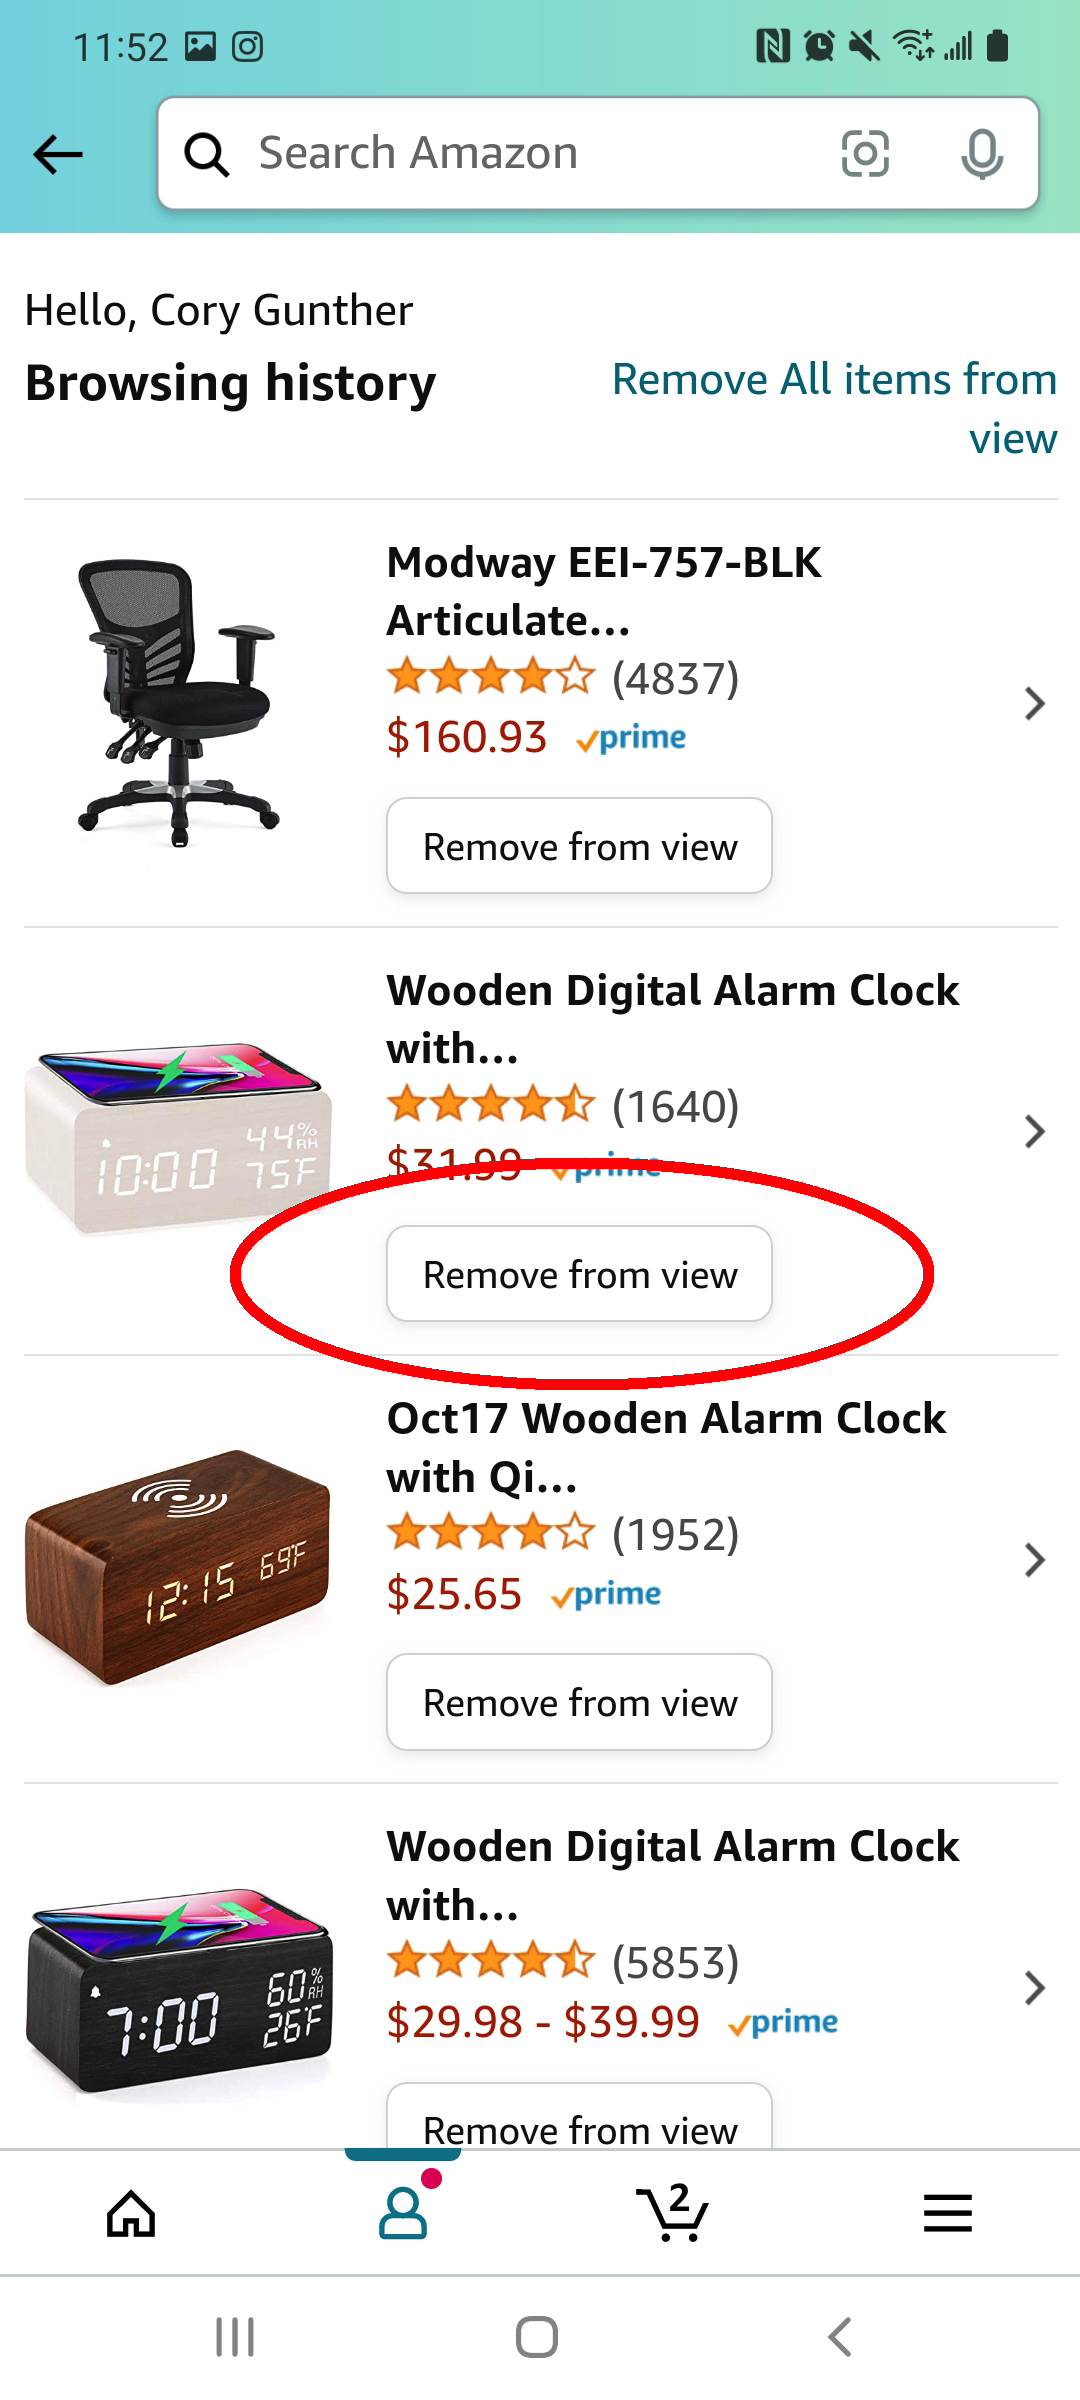This screenshot has width=1080, height=2400.
Task: Tap Android recent apps button
Action: 235,2337
